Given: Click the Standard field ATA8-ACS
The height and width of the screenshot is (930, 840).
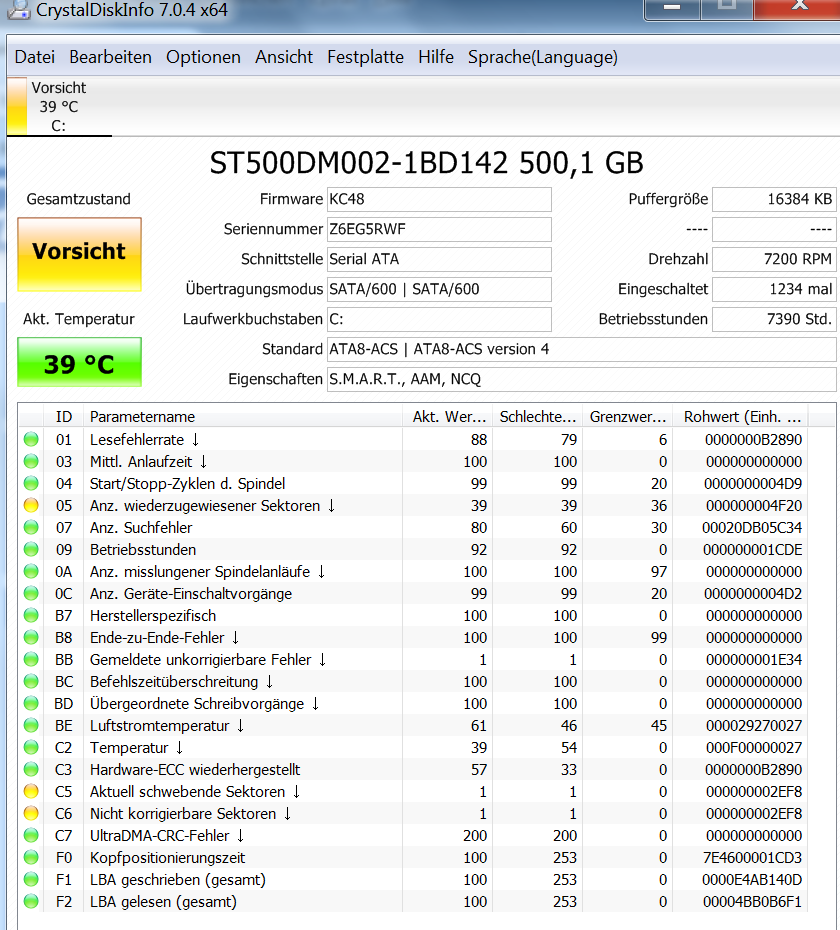Looking at the screenshot, I should (x=581, y=349).
